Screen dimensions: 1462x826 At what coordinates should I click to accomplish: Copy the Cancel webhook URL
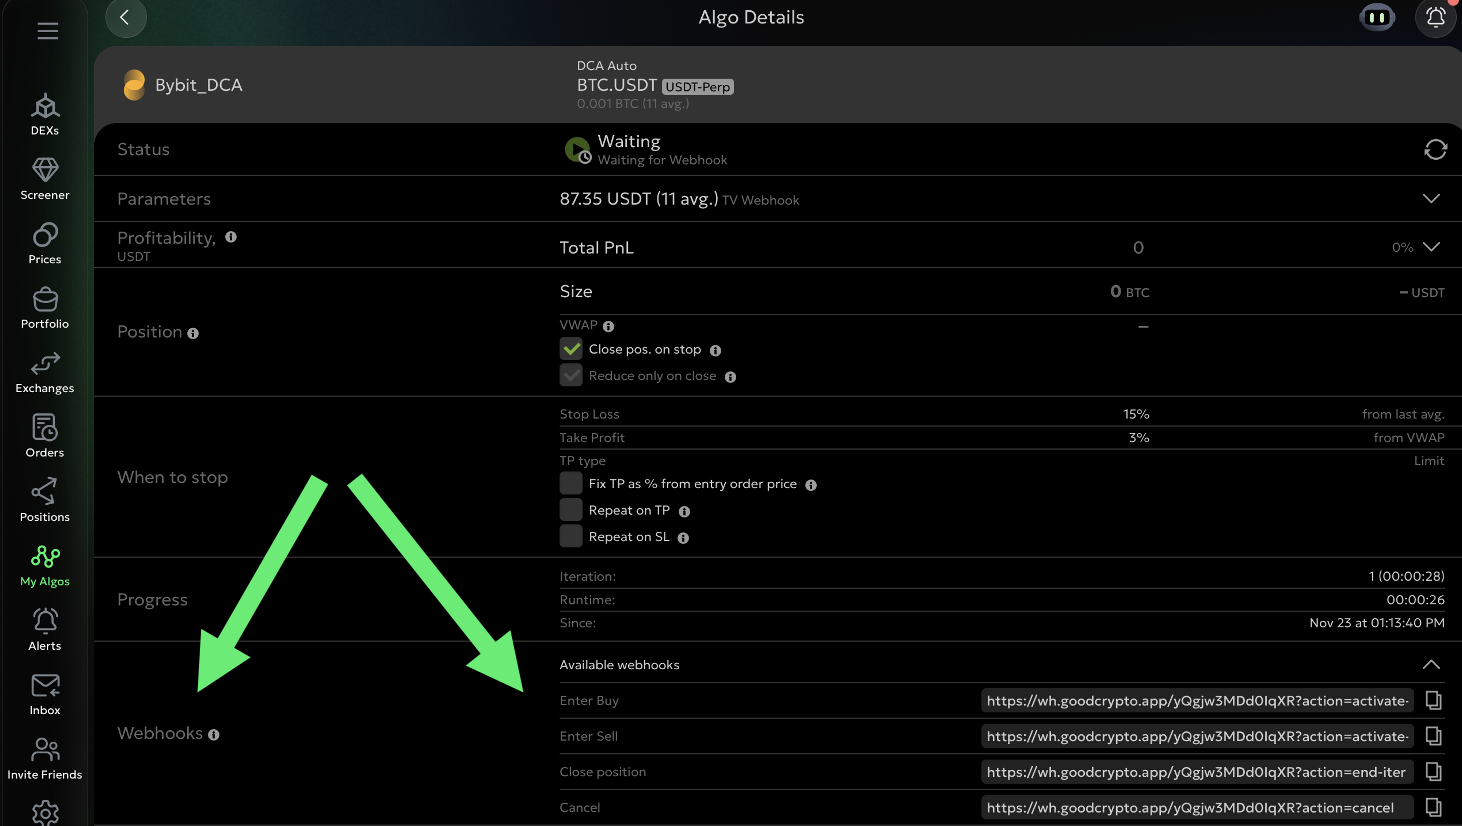(1433, 807)
